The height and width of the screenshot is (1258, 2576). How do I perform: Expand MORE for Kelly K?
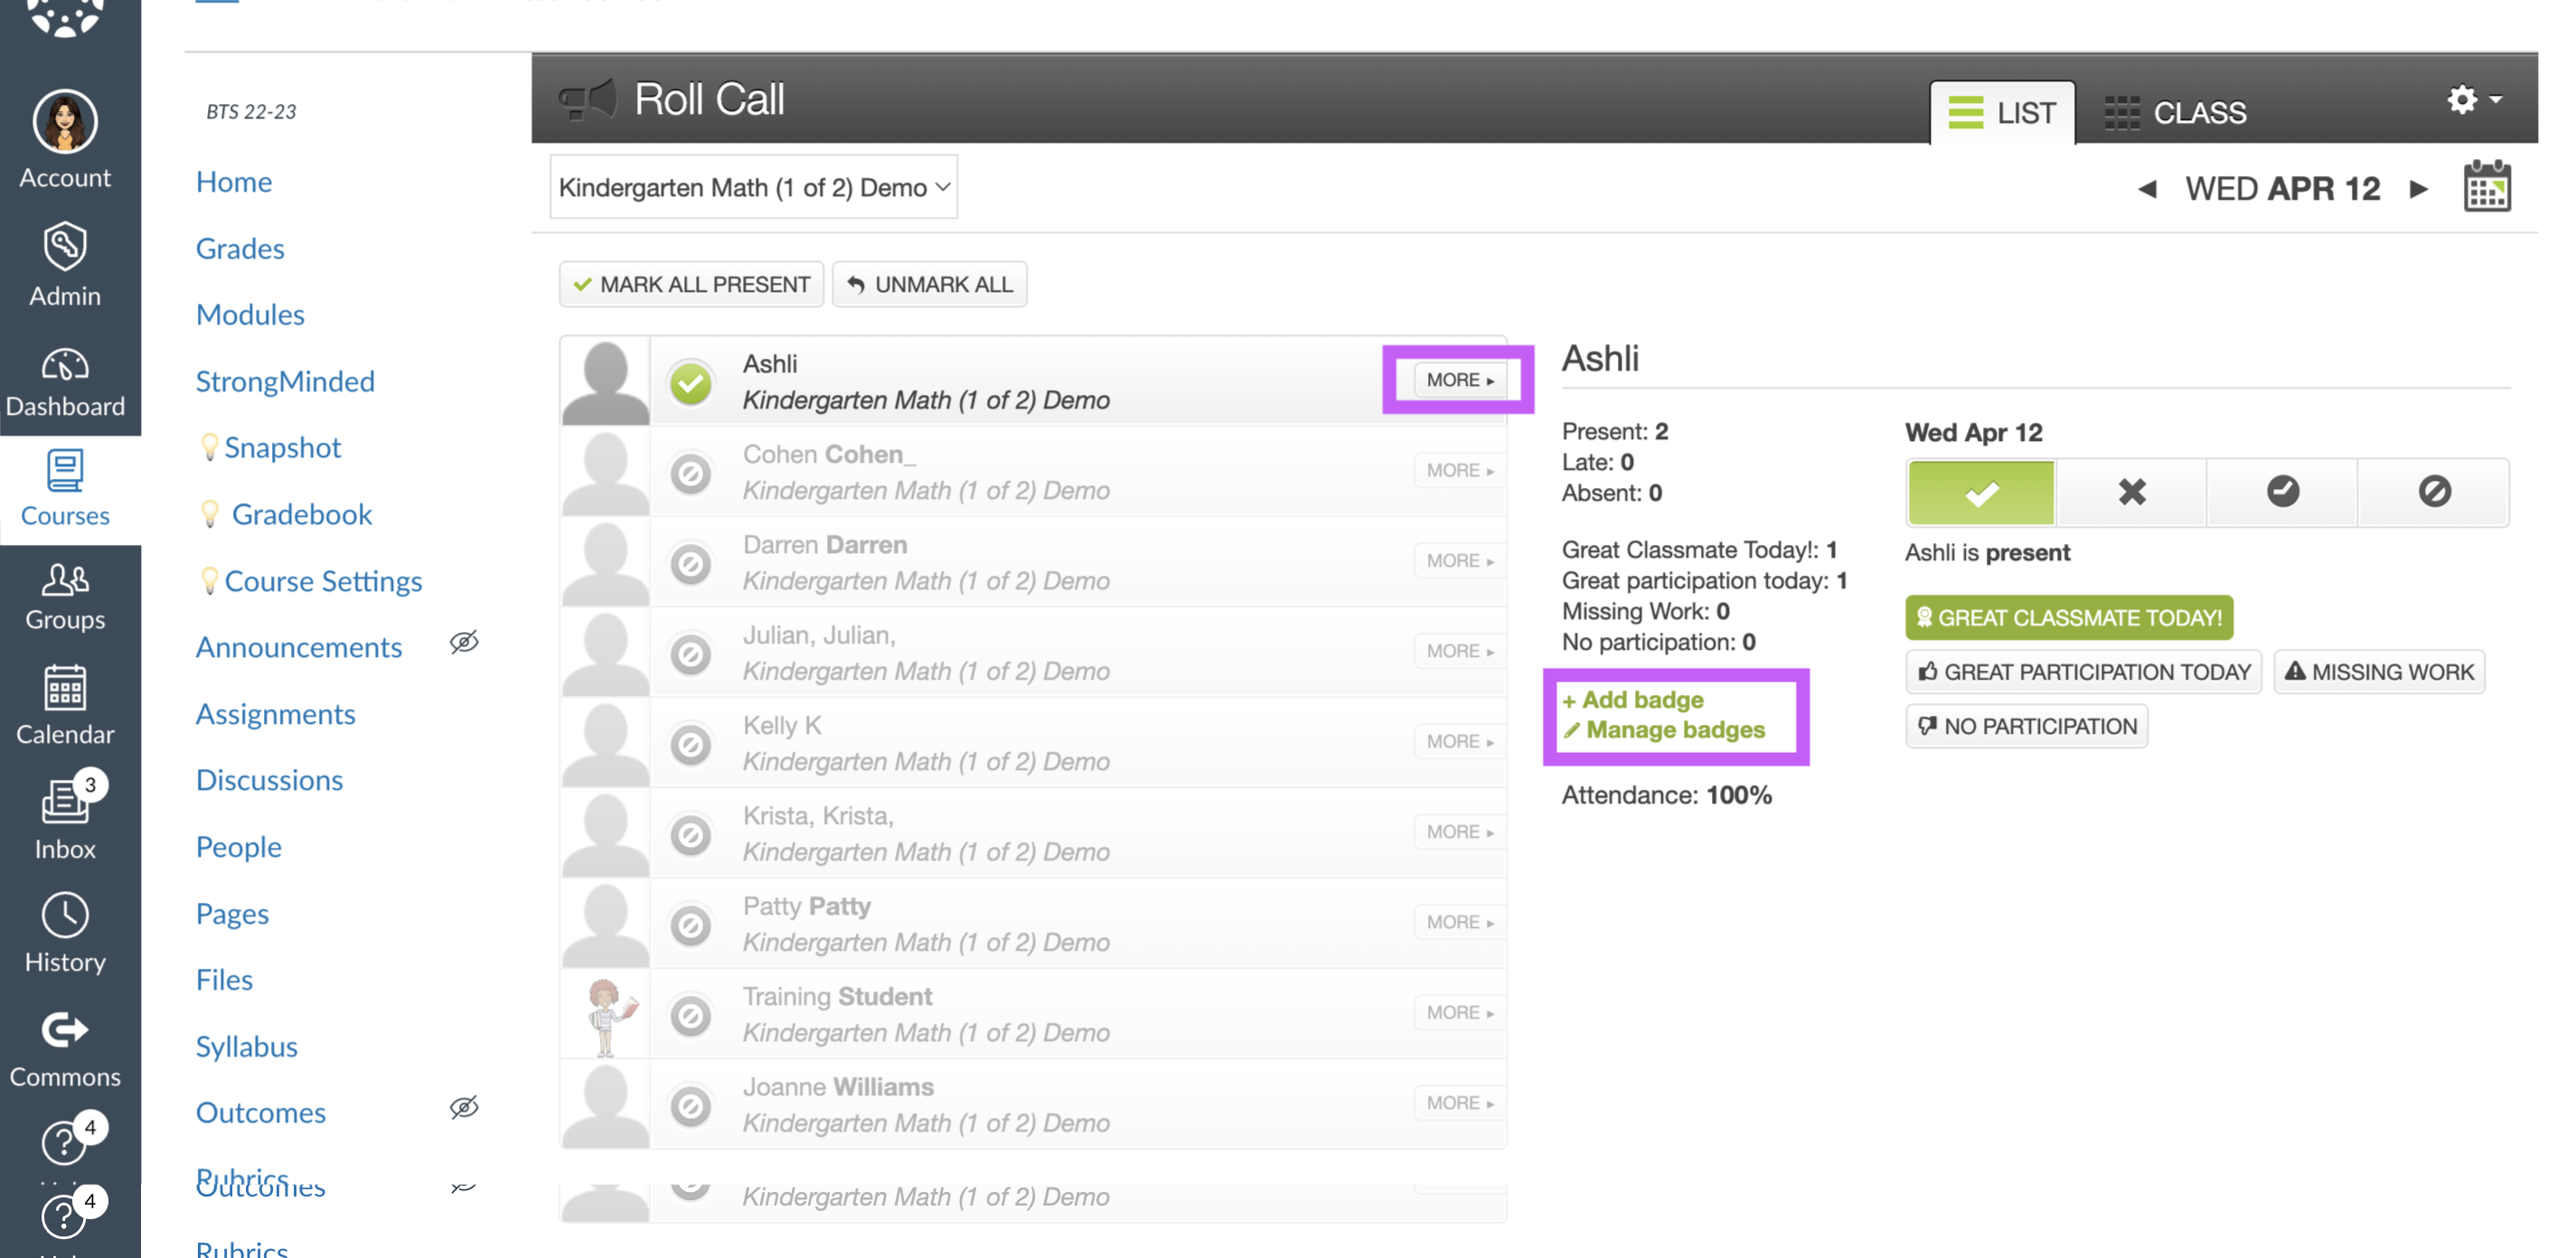pos(1459,741)
